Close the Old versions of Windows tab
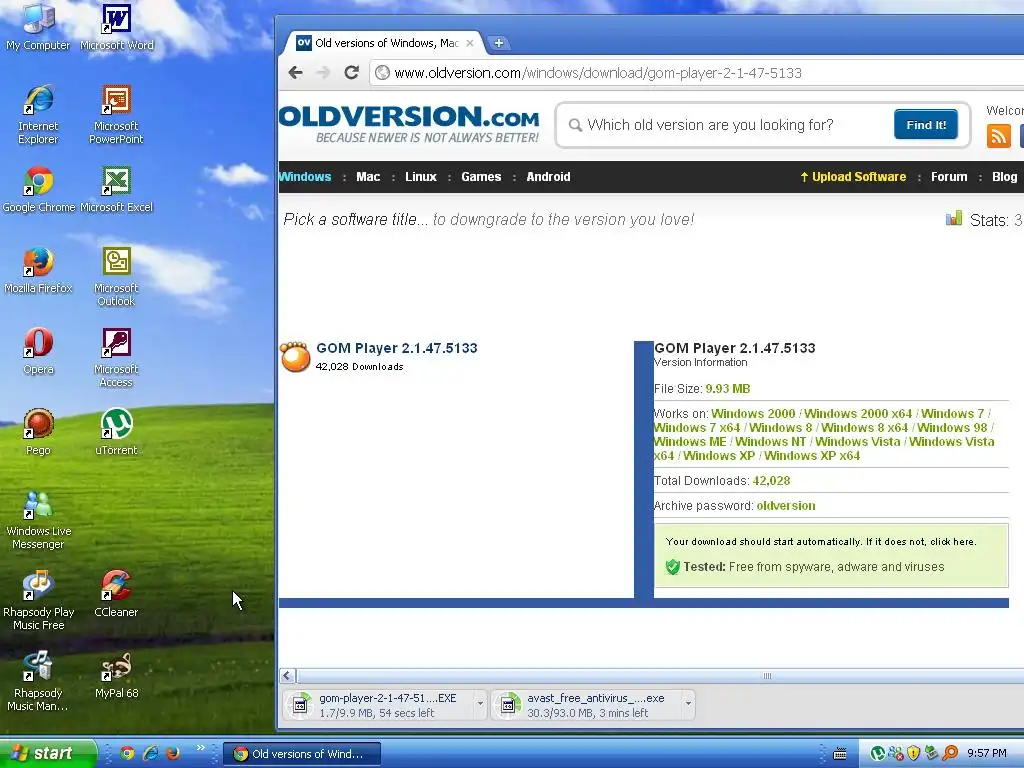Image resolution: width=1024 pixels, height=768 pixels. (x=470, y=43)
